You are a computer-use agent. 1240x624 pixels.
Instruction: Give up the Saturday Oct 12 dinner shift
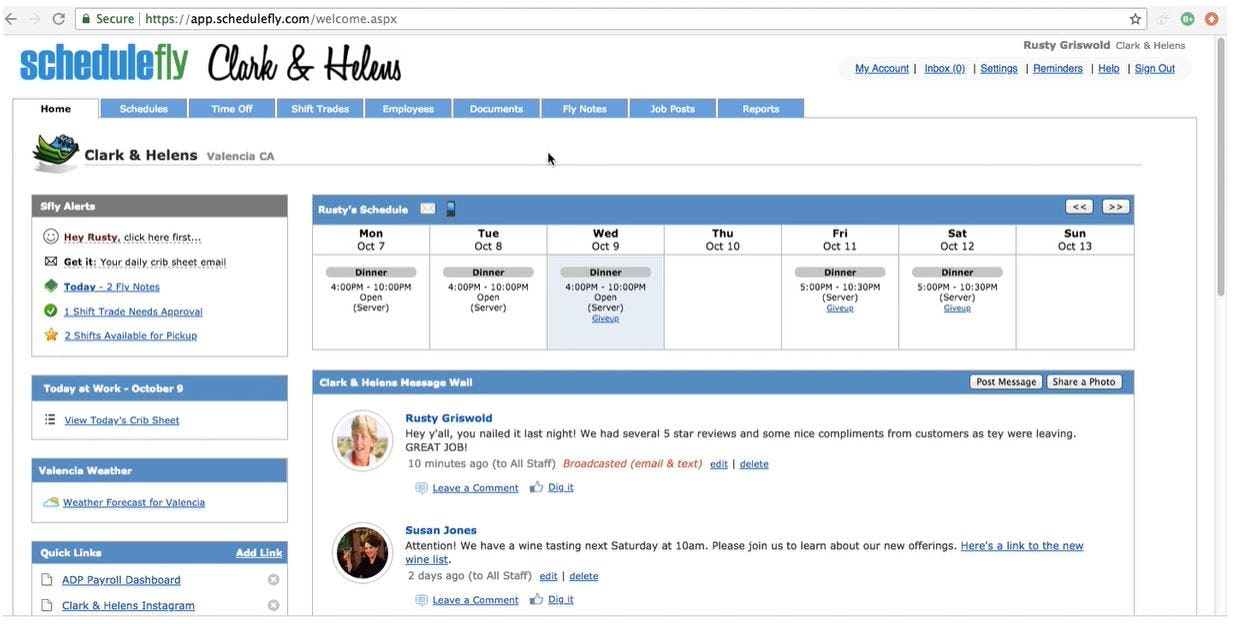[957, 308]
